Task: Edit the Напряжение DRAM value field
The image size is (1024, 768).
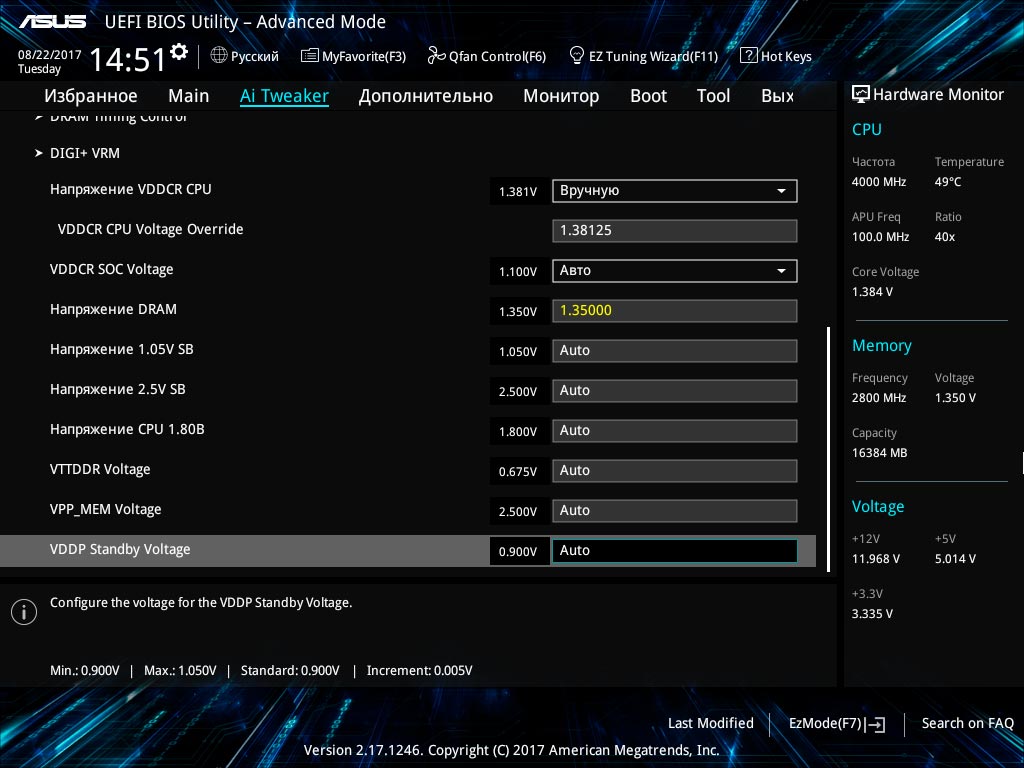Action: (x=675, y=311)
